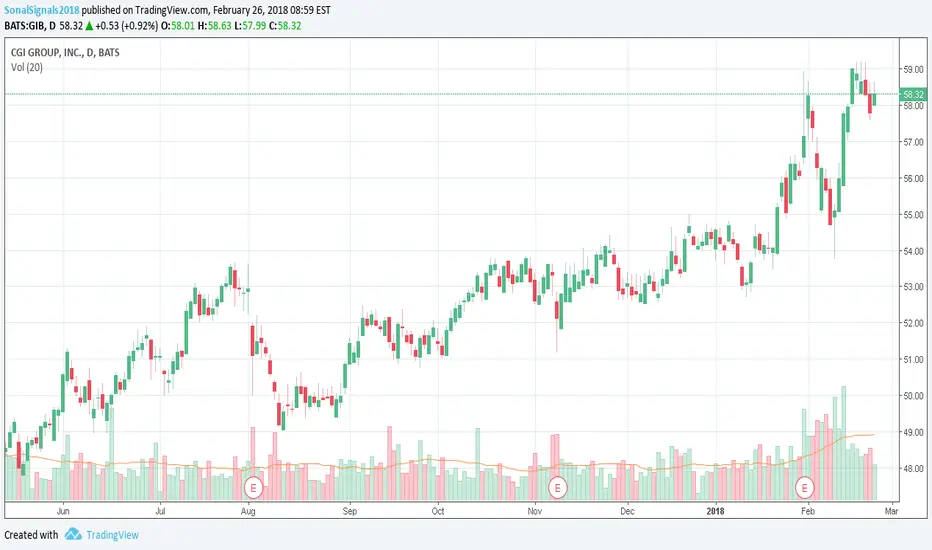Image resolution: width=932 pixels, height=550 pixels.
Task: Click the +0.53 (+0.92%) change value
Action: (x=127, y=26)
